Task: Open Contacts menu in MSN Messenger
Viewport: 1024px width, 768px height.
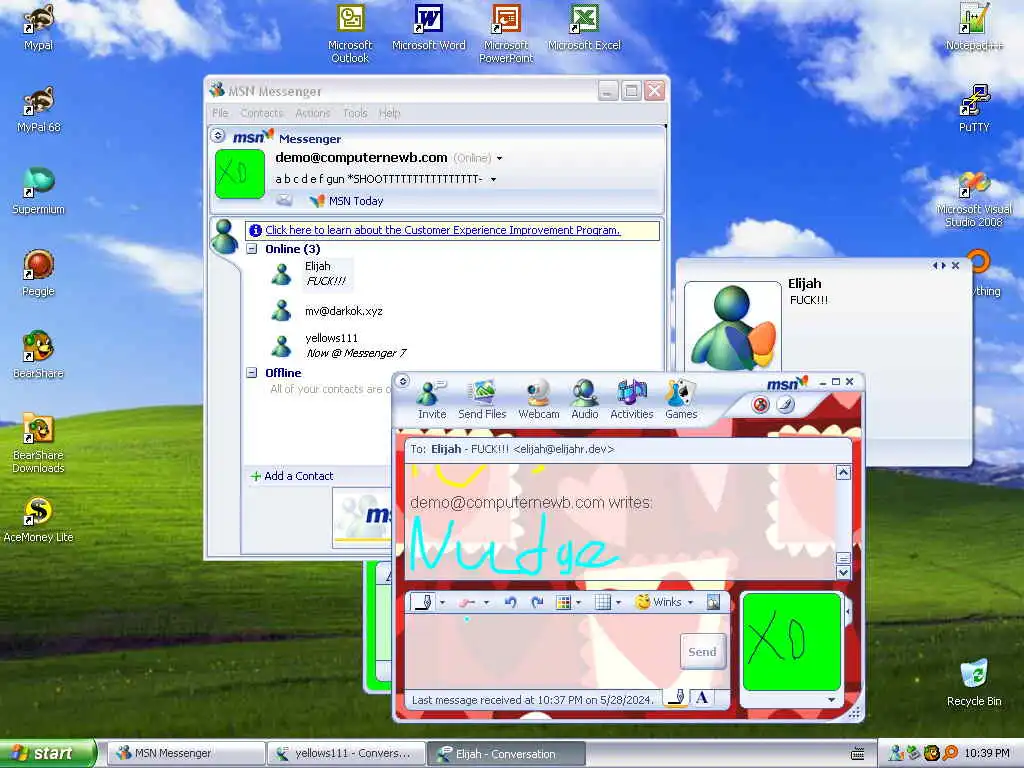Action: tap(261, 113)
